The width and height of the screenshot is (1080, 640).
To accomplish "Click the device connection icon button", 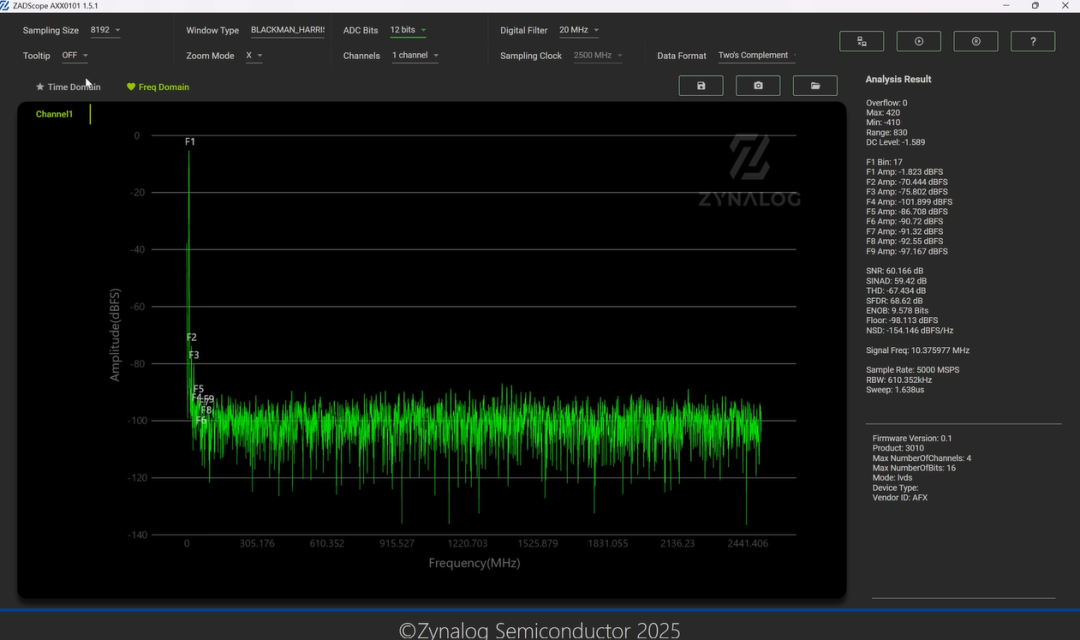I will click(x=861, y=41).
